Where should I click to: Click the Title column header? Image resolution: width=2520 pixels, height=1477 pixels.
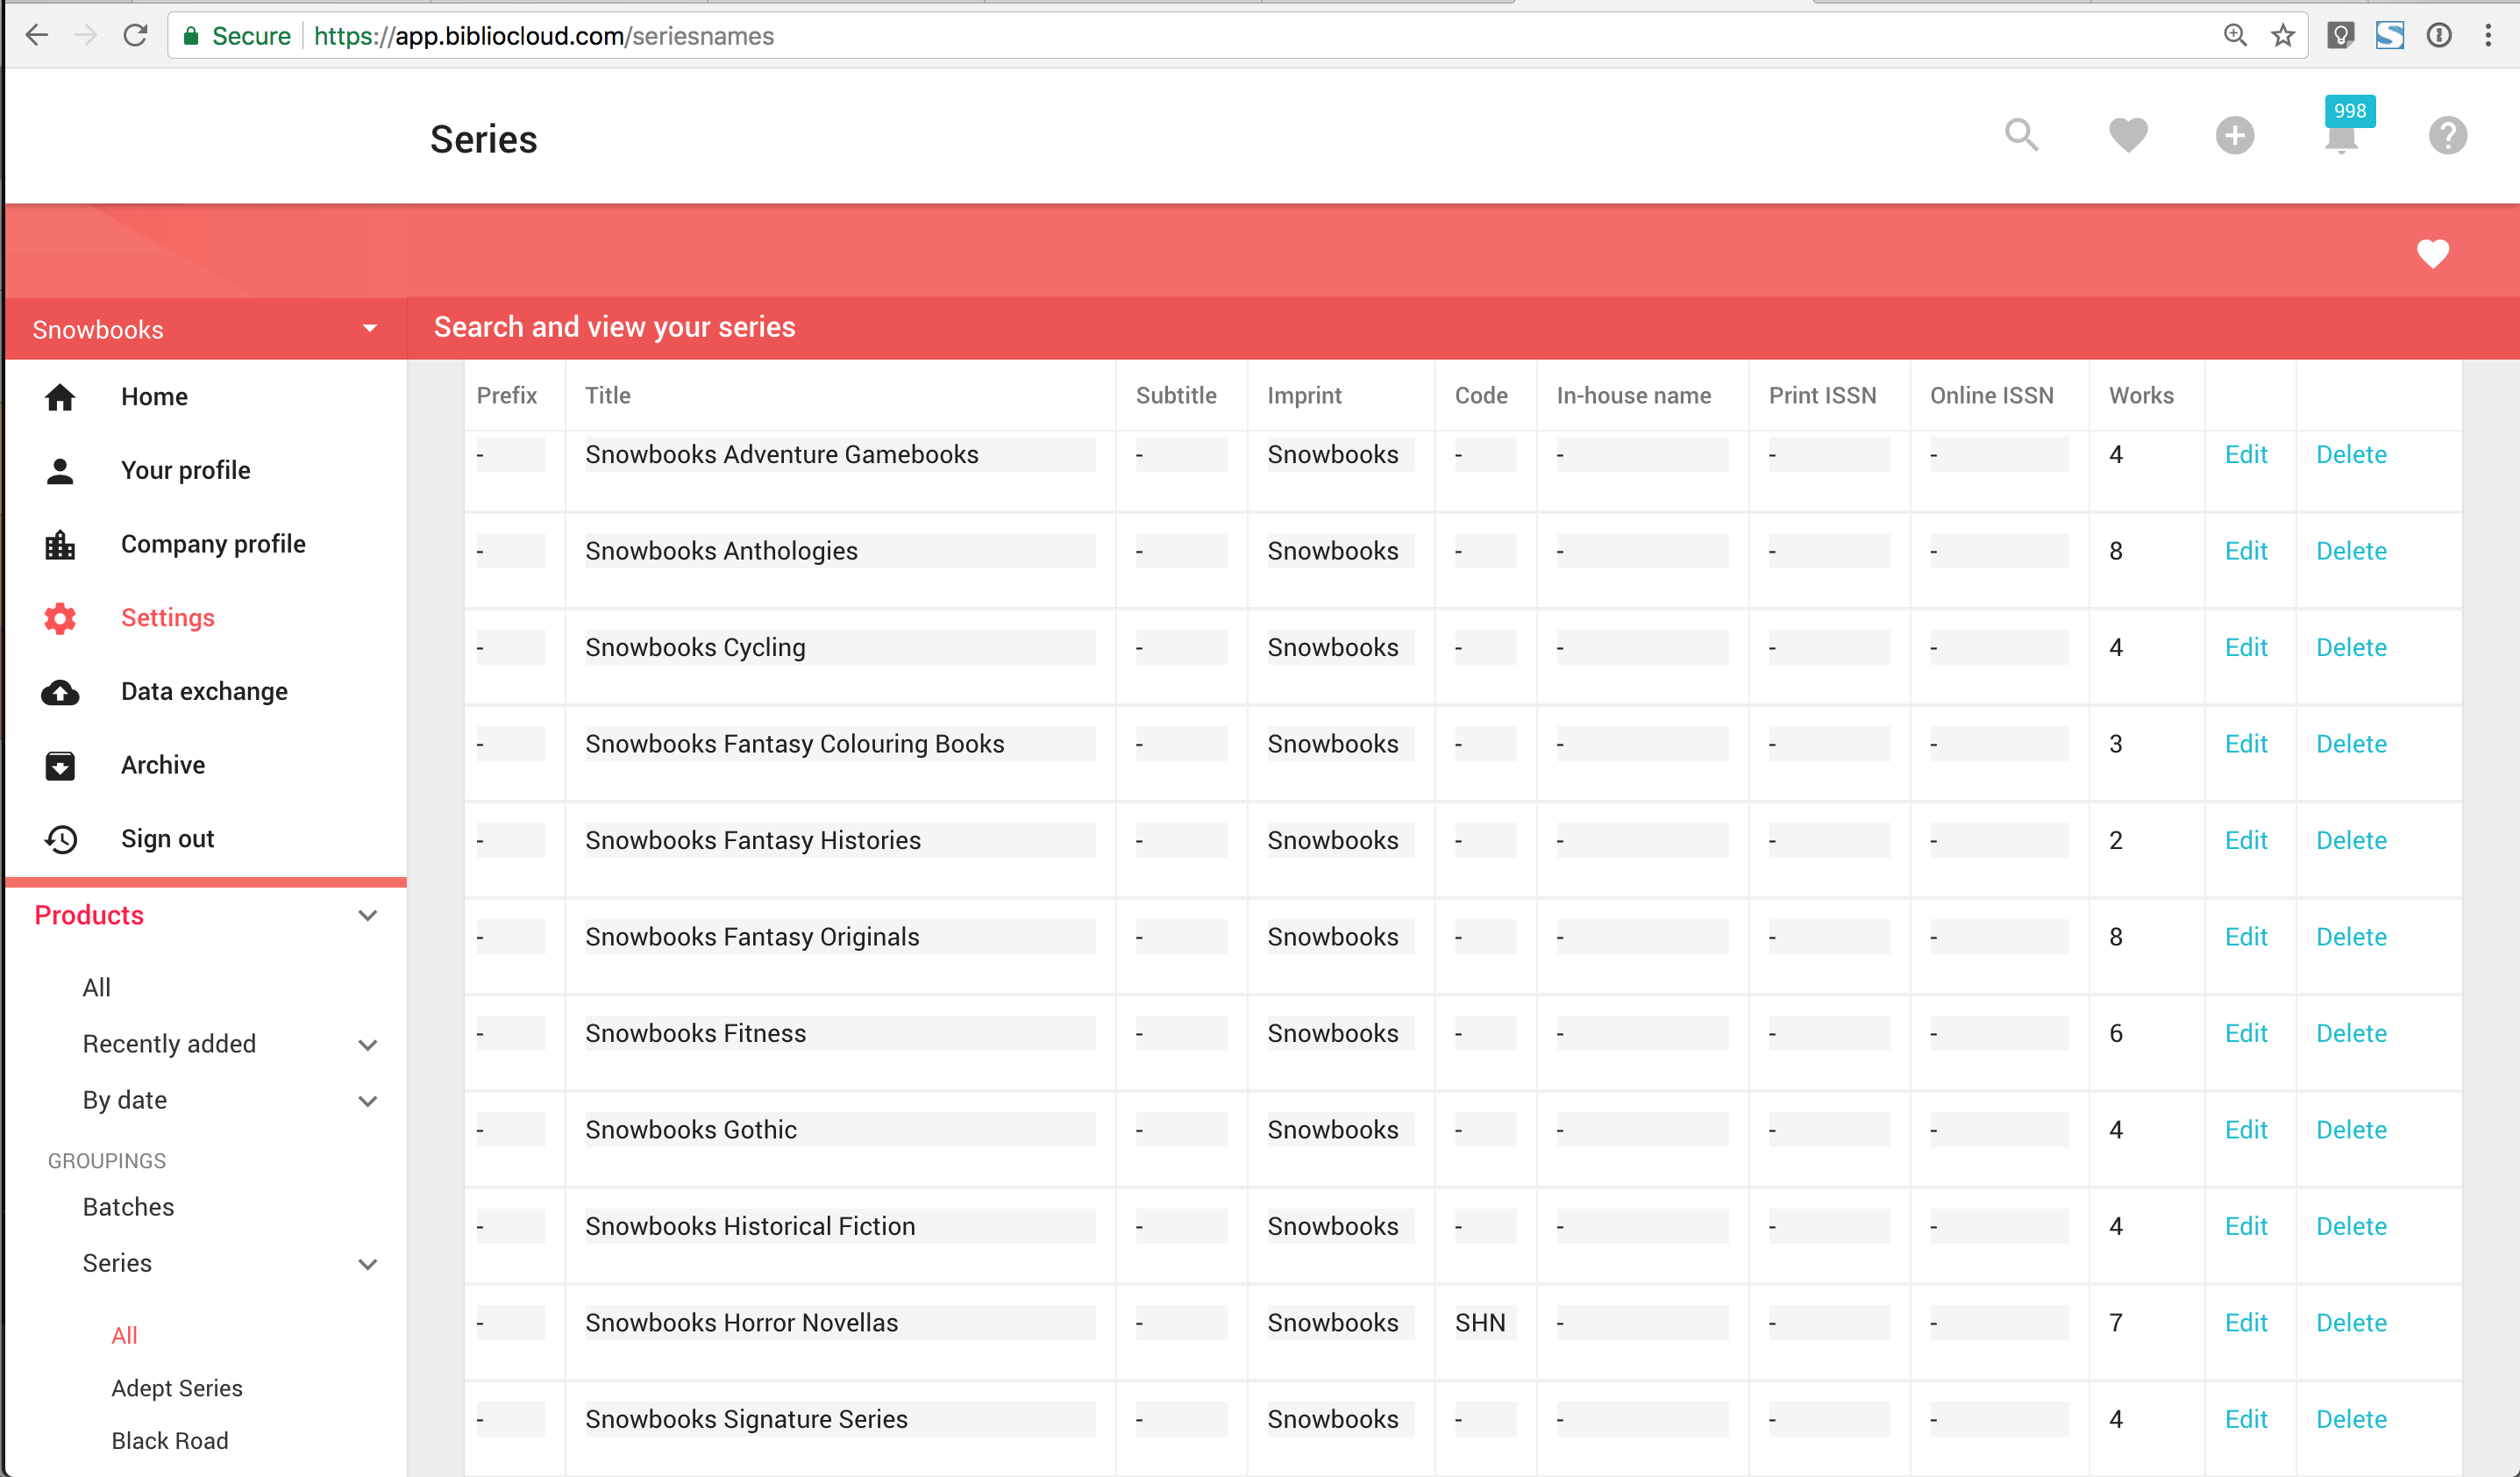(x=607, y=395)
